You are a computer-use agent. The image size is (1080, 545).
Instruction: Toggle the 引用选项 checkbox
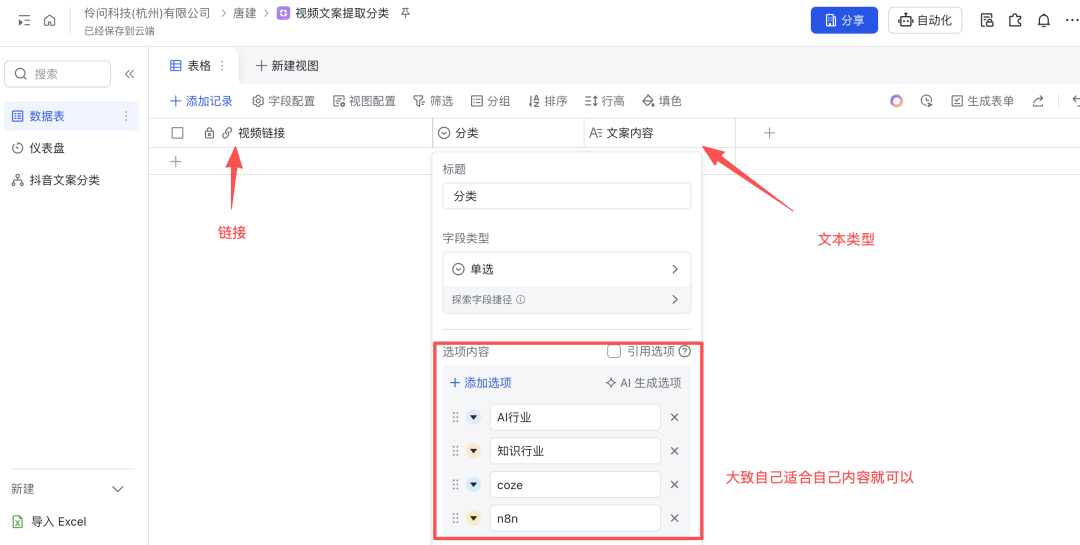click(614, 352)
